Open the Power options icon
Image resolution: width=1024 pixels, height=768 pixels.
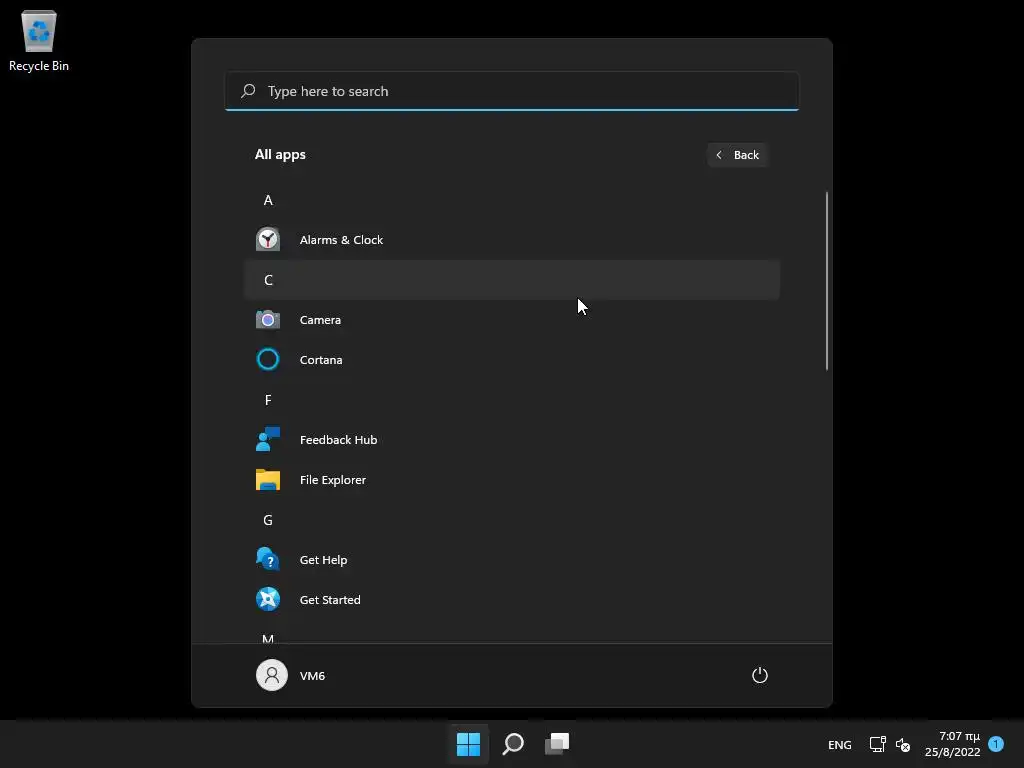pyautogui.click(x=760, y=675)
